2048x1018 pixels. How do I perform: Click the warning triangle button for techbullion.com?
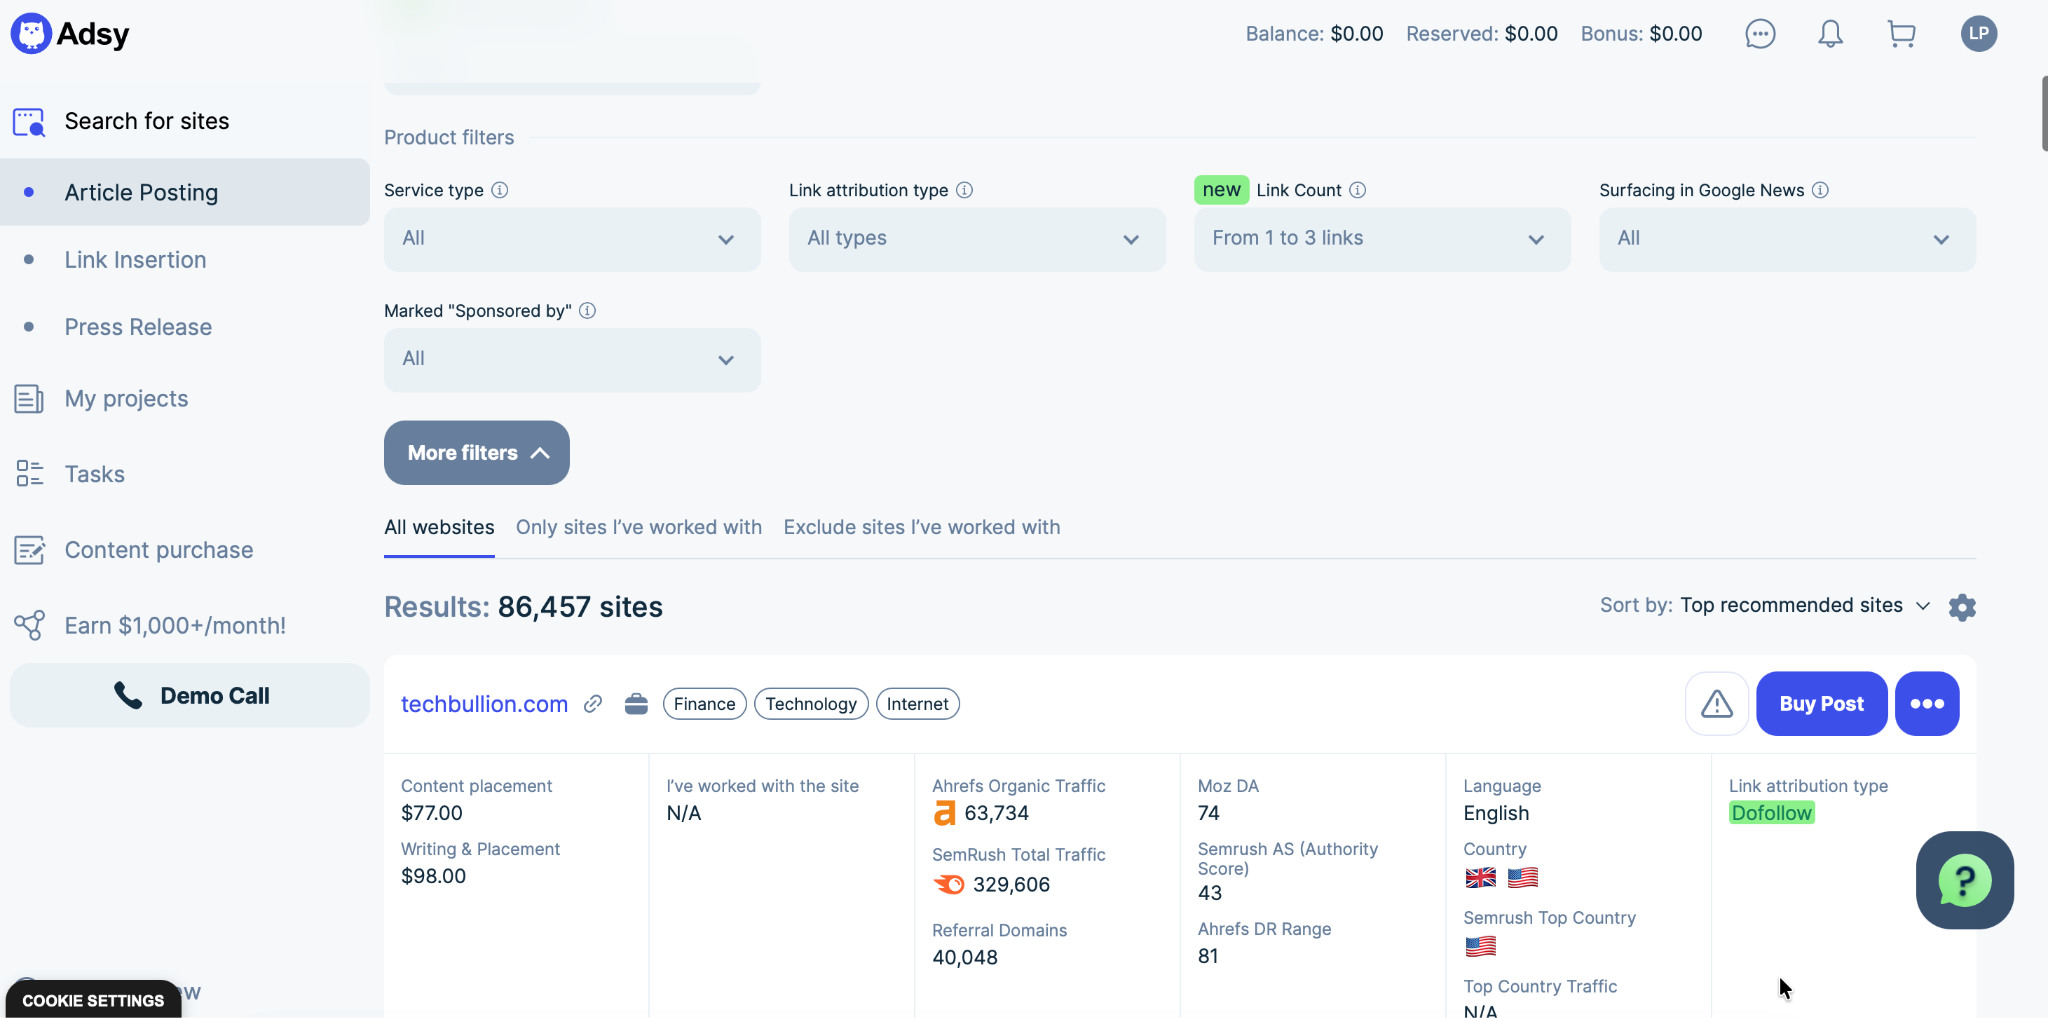pos(1717,704)
